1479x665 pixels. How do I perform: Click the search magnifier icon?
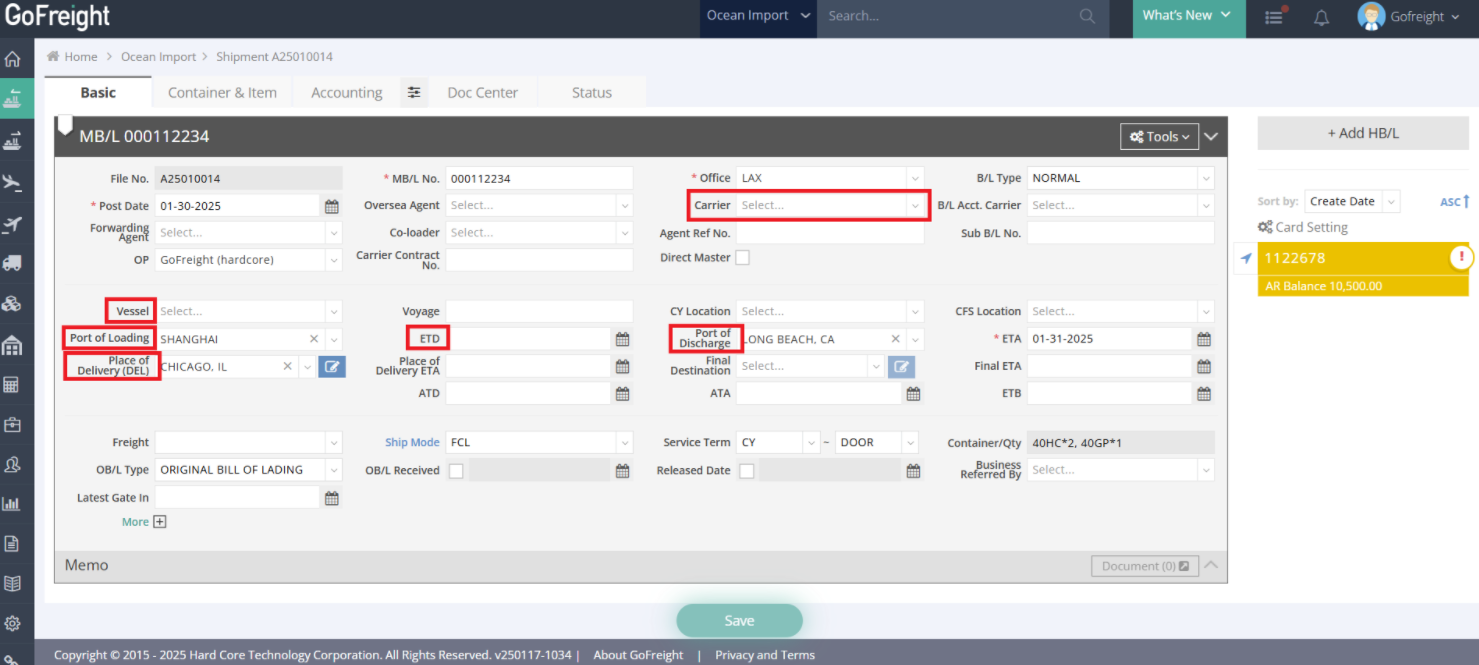1087,16
